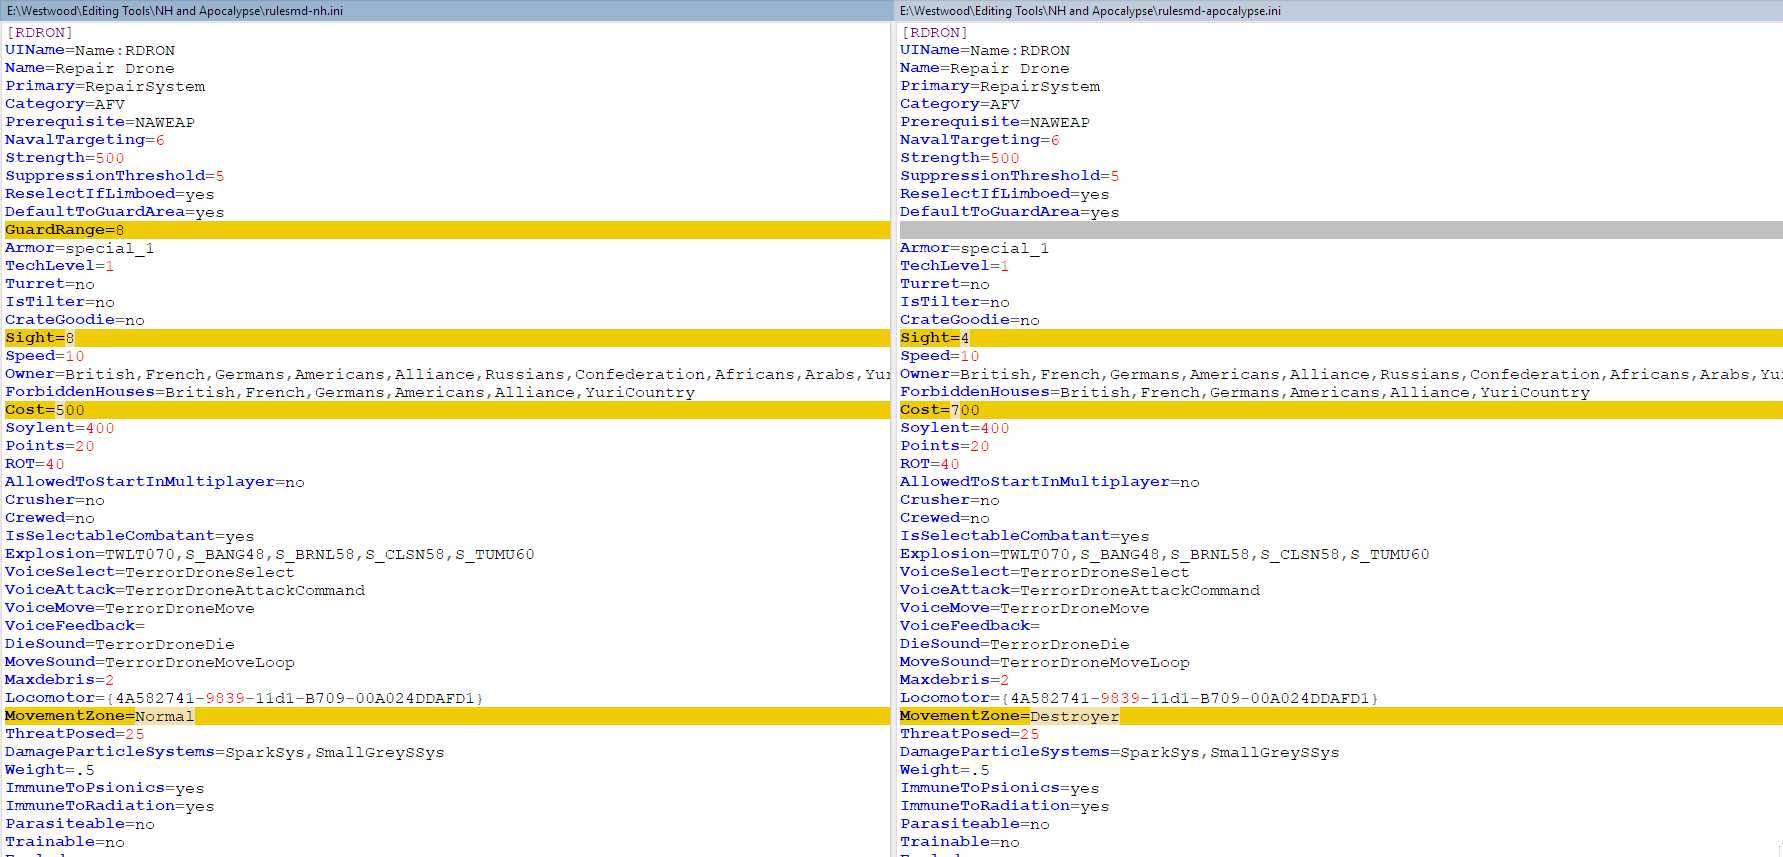This screenshot has width=1783, height=857.
Task: Click NavalTargeting=6 in right pane
Action: click(980, 140)
